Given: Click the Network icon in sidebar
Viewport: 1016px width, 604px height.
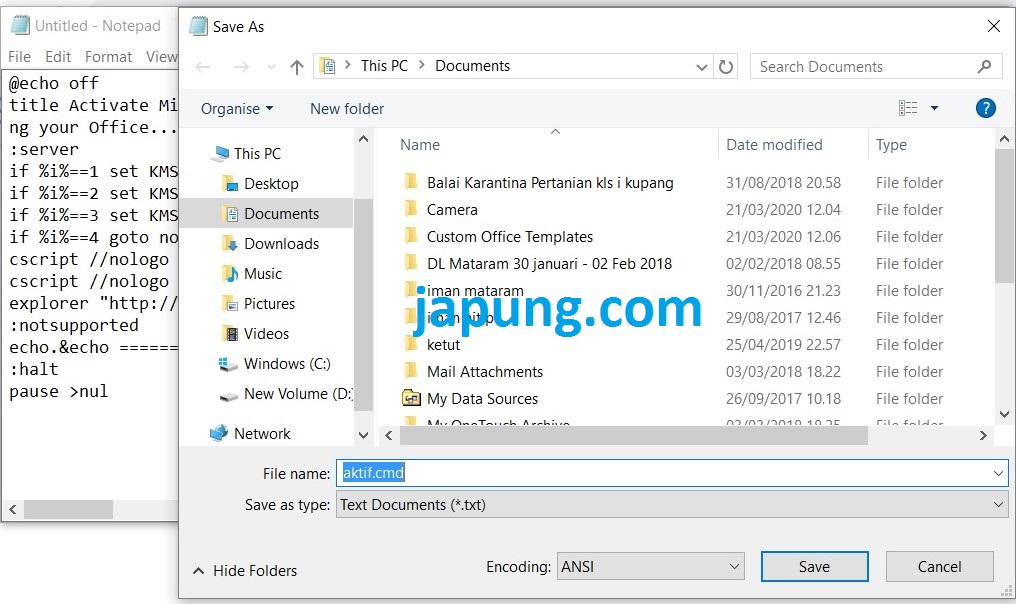Looking at the screenshot, I should 219,433.
